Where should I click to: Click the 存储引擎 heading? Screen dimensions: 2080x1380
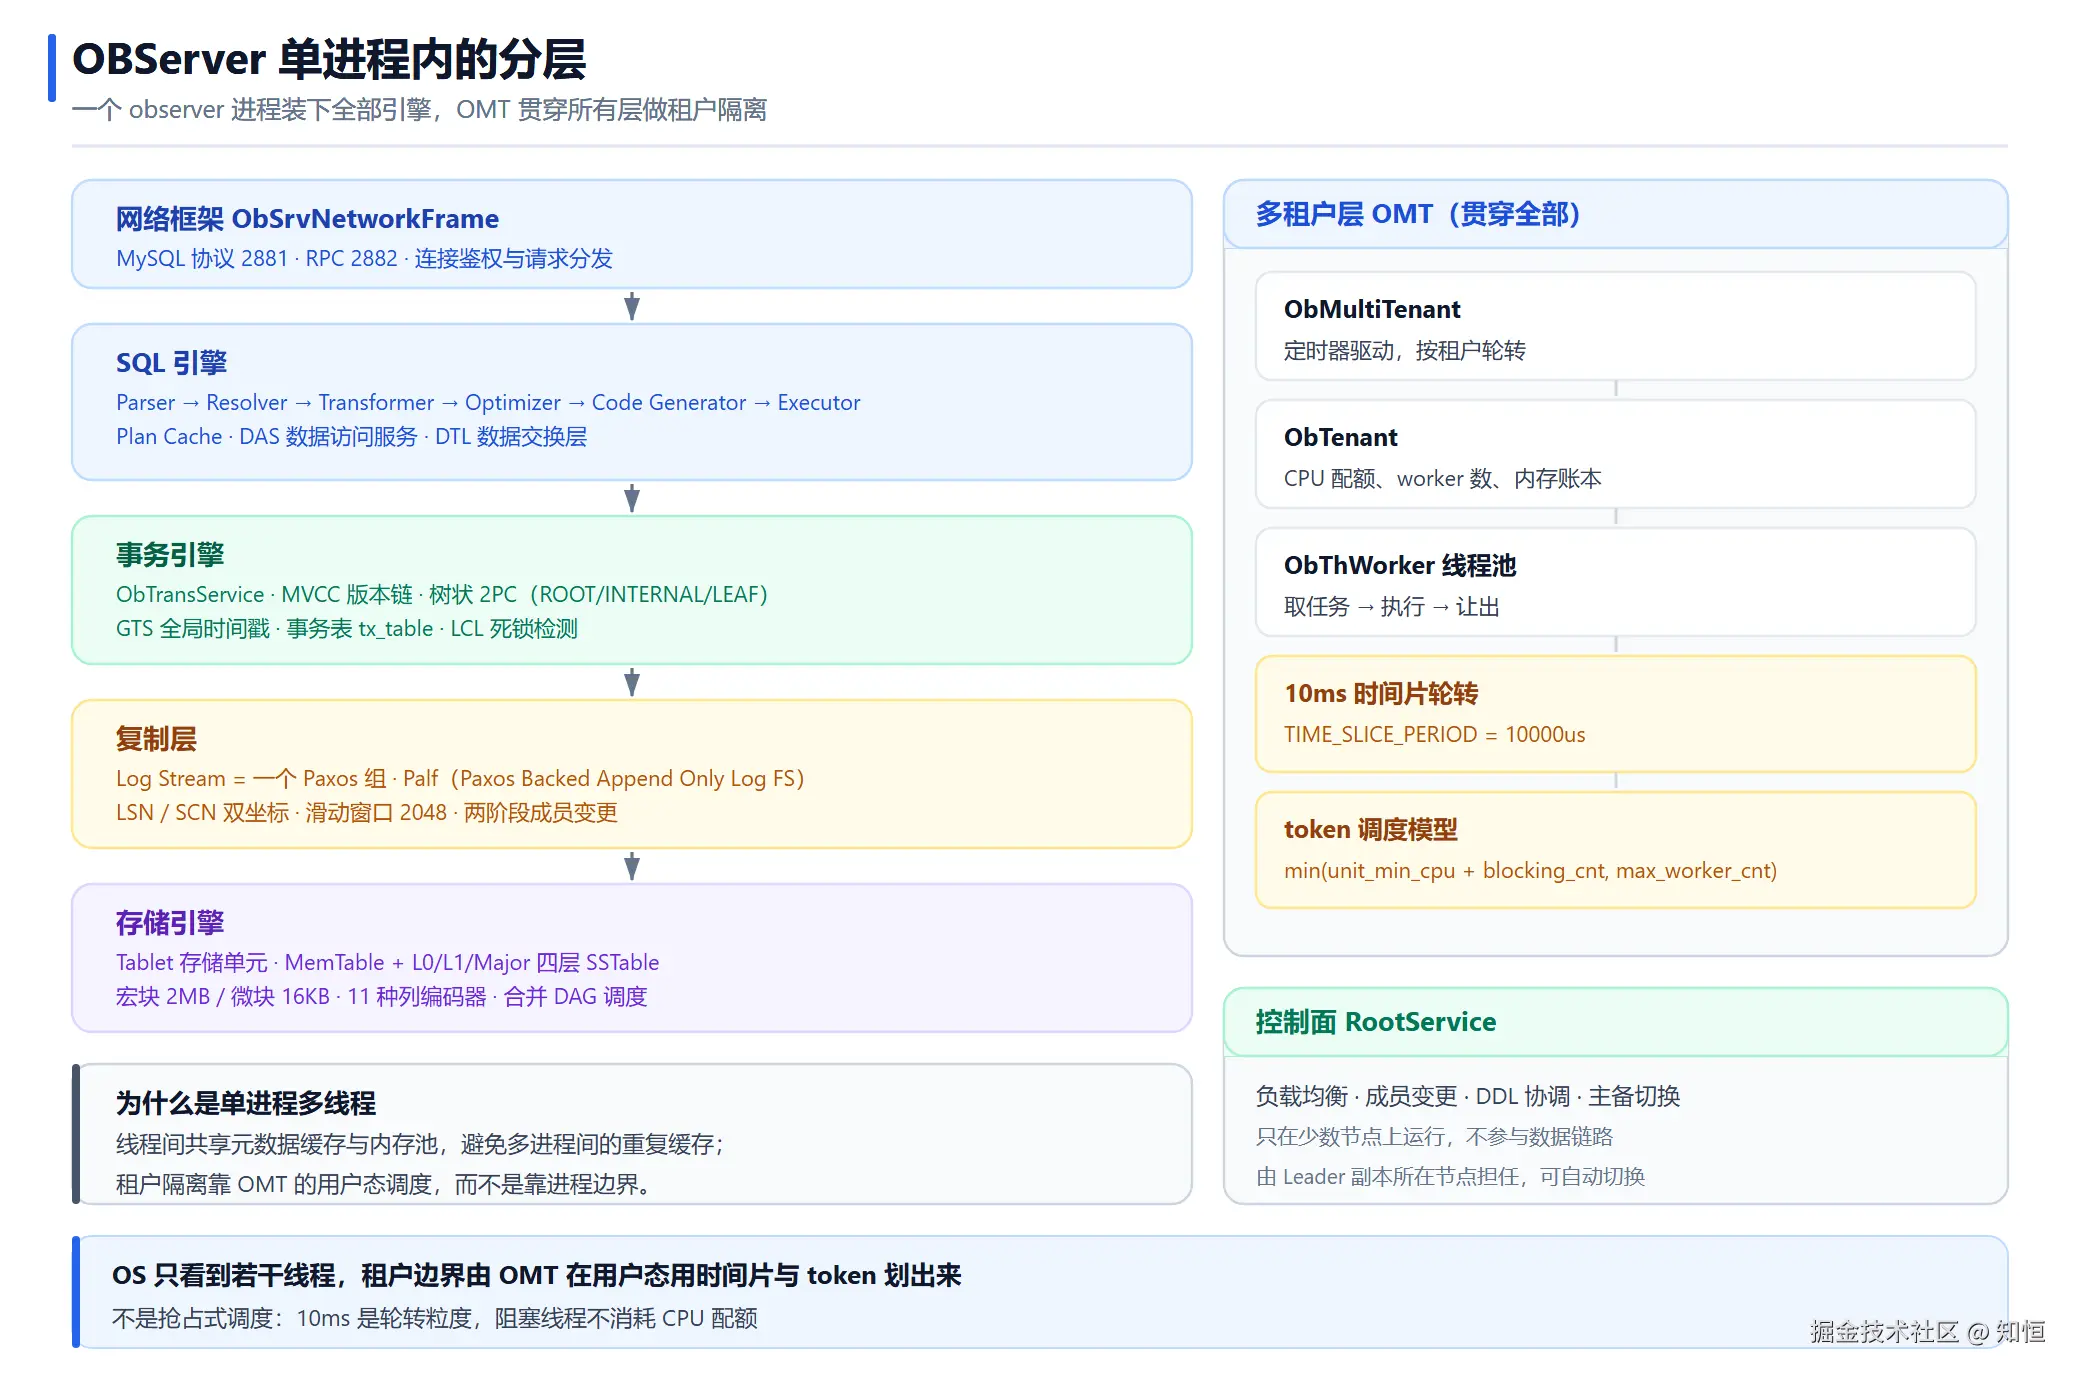pos(170,923)
